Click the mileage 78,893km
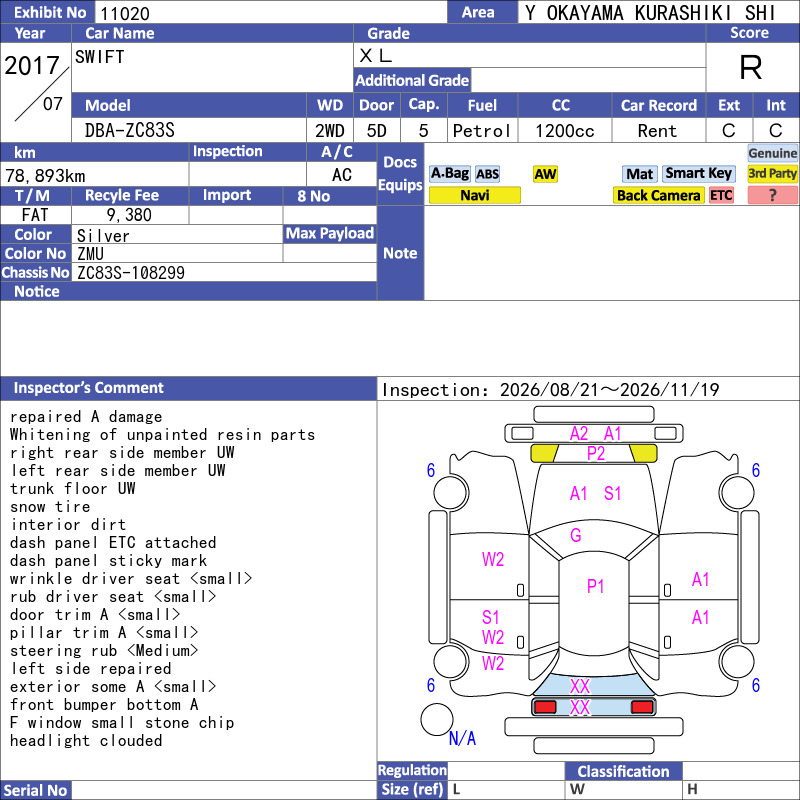Image resolution: width=800 pixels, height=800 pixels. (x=45, y=176)
